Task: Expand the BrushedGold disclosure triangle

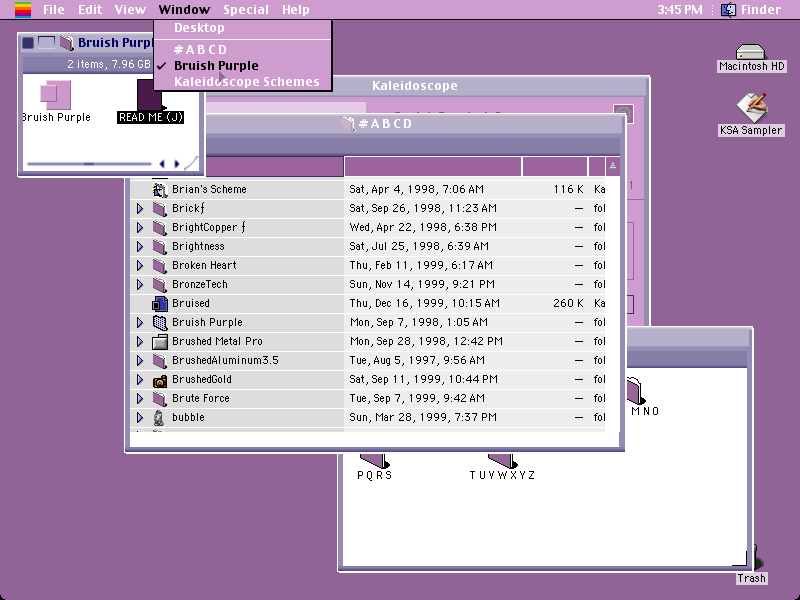Action: click(140, 380)
